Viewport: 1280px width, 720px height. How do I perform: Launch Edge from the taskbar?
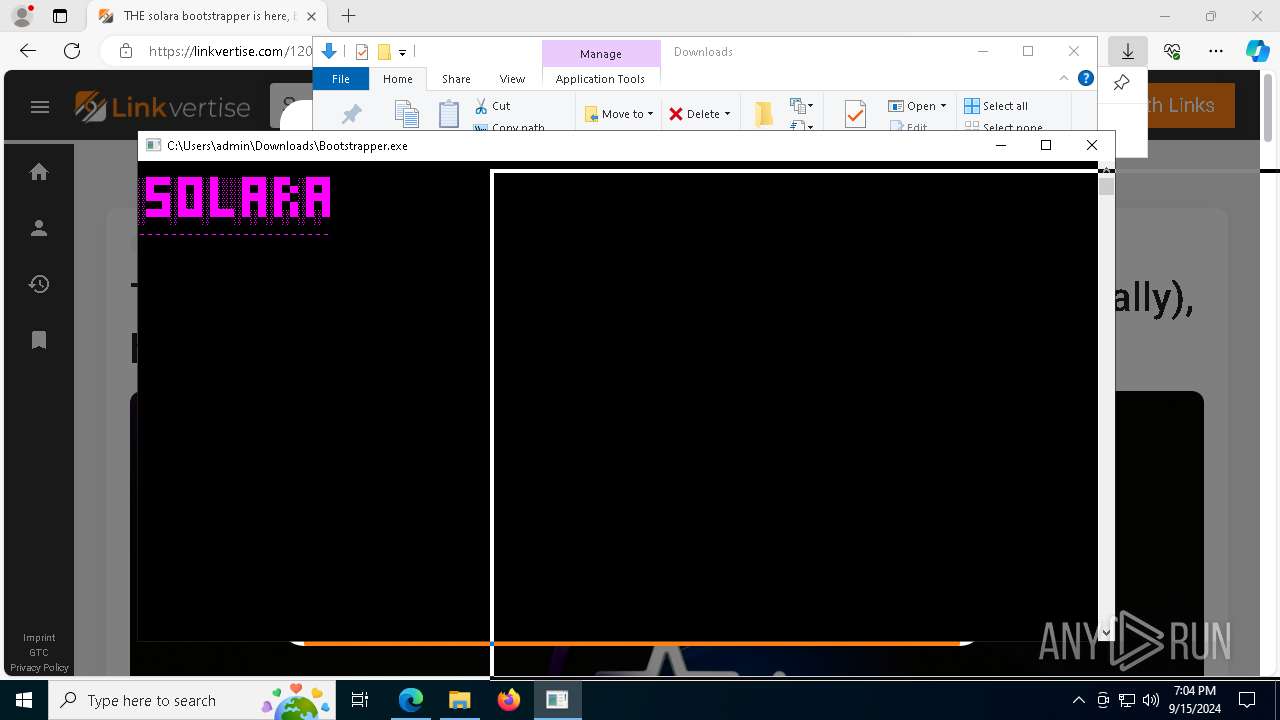coord(411,700)
